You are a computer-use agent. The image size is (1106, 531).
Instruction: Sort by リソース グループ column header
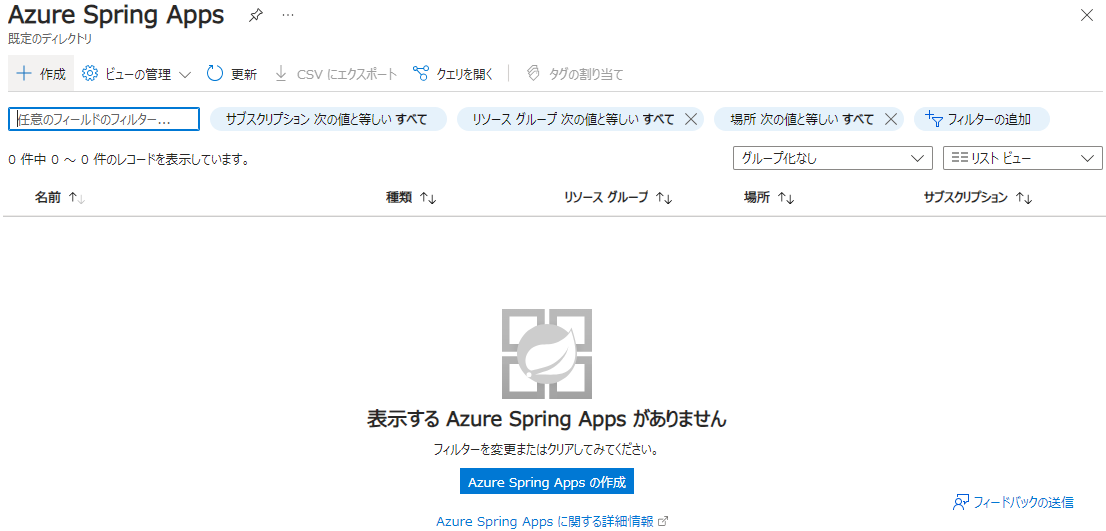pos(618,198)
